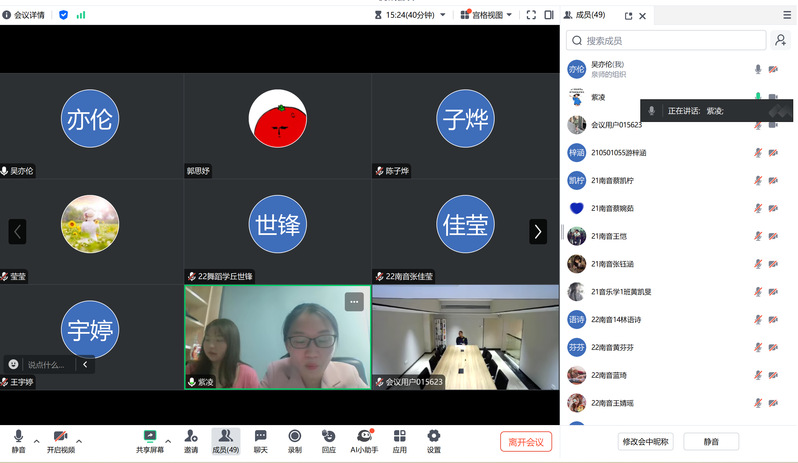Open meeting 设置 settings

click(x=433, y=440)
